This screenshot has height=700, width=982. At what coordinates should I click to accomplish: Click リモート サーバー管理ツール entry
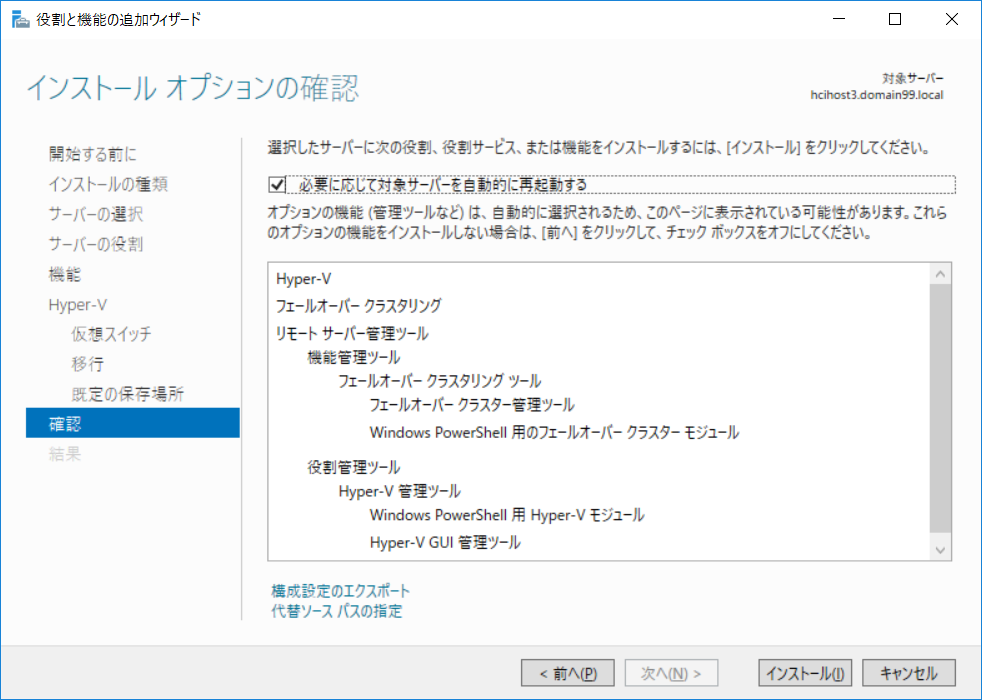(x=352, y=333)
